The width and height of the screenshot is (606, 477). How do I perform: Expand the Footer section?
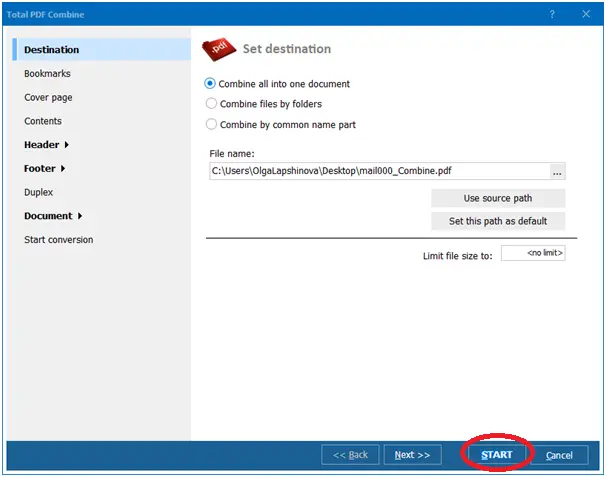tap(44, 168)
